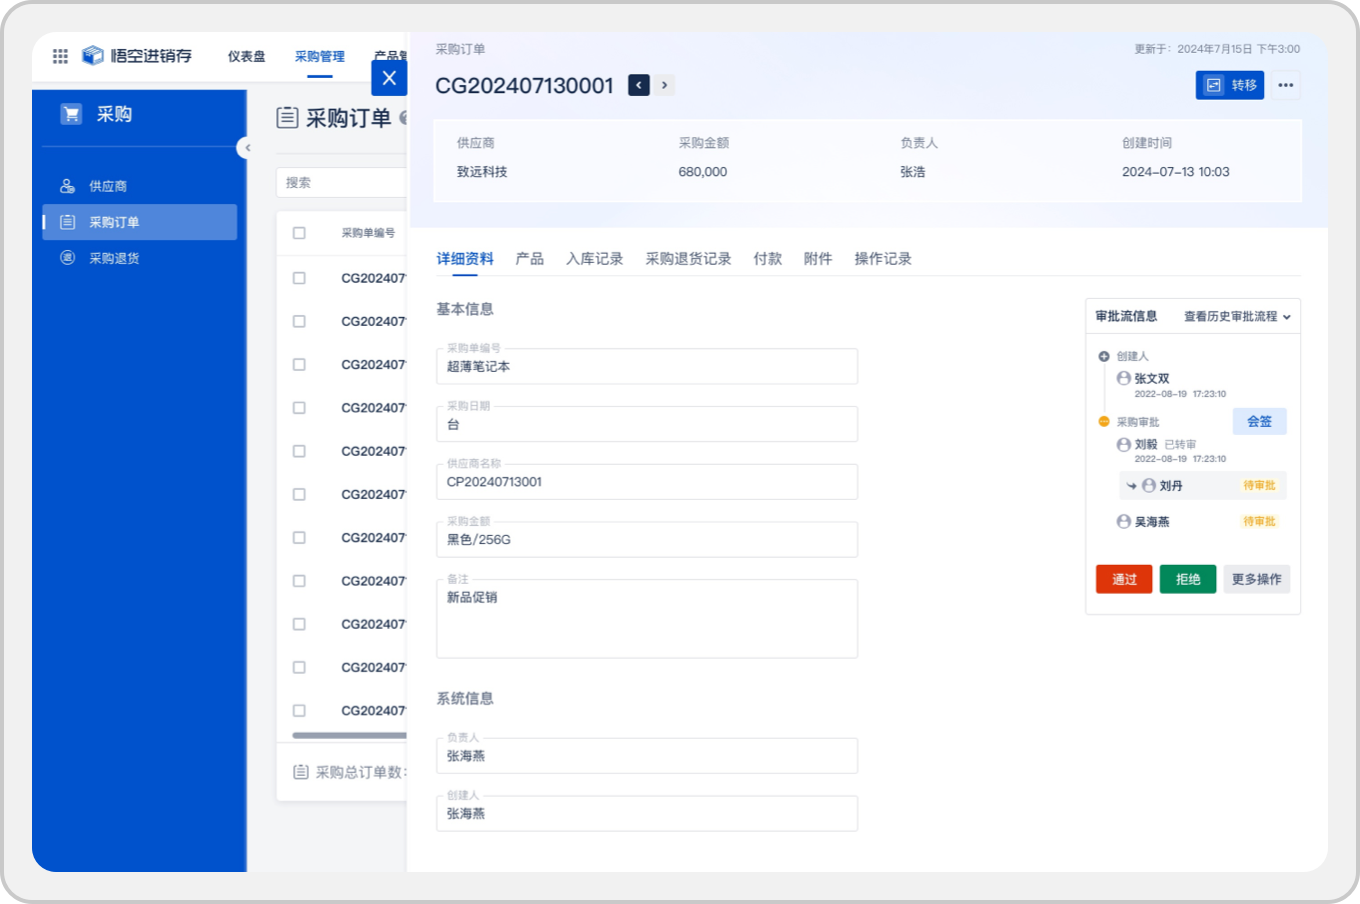The image size is (1360, 904).
Task: Switch to the 入库记录 tab
Action: pyautogui.click(x=595, y=259)
